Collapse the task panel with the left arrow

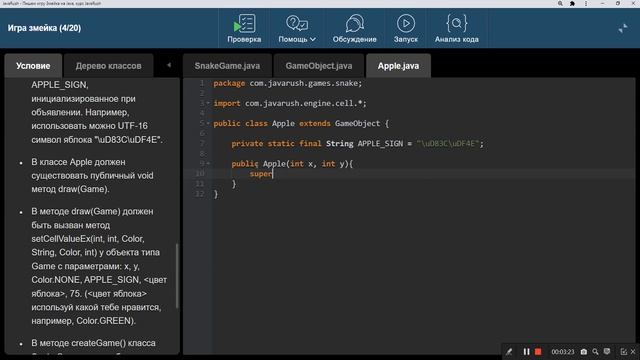[169, 65]
